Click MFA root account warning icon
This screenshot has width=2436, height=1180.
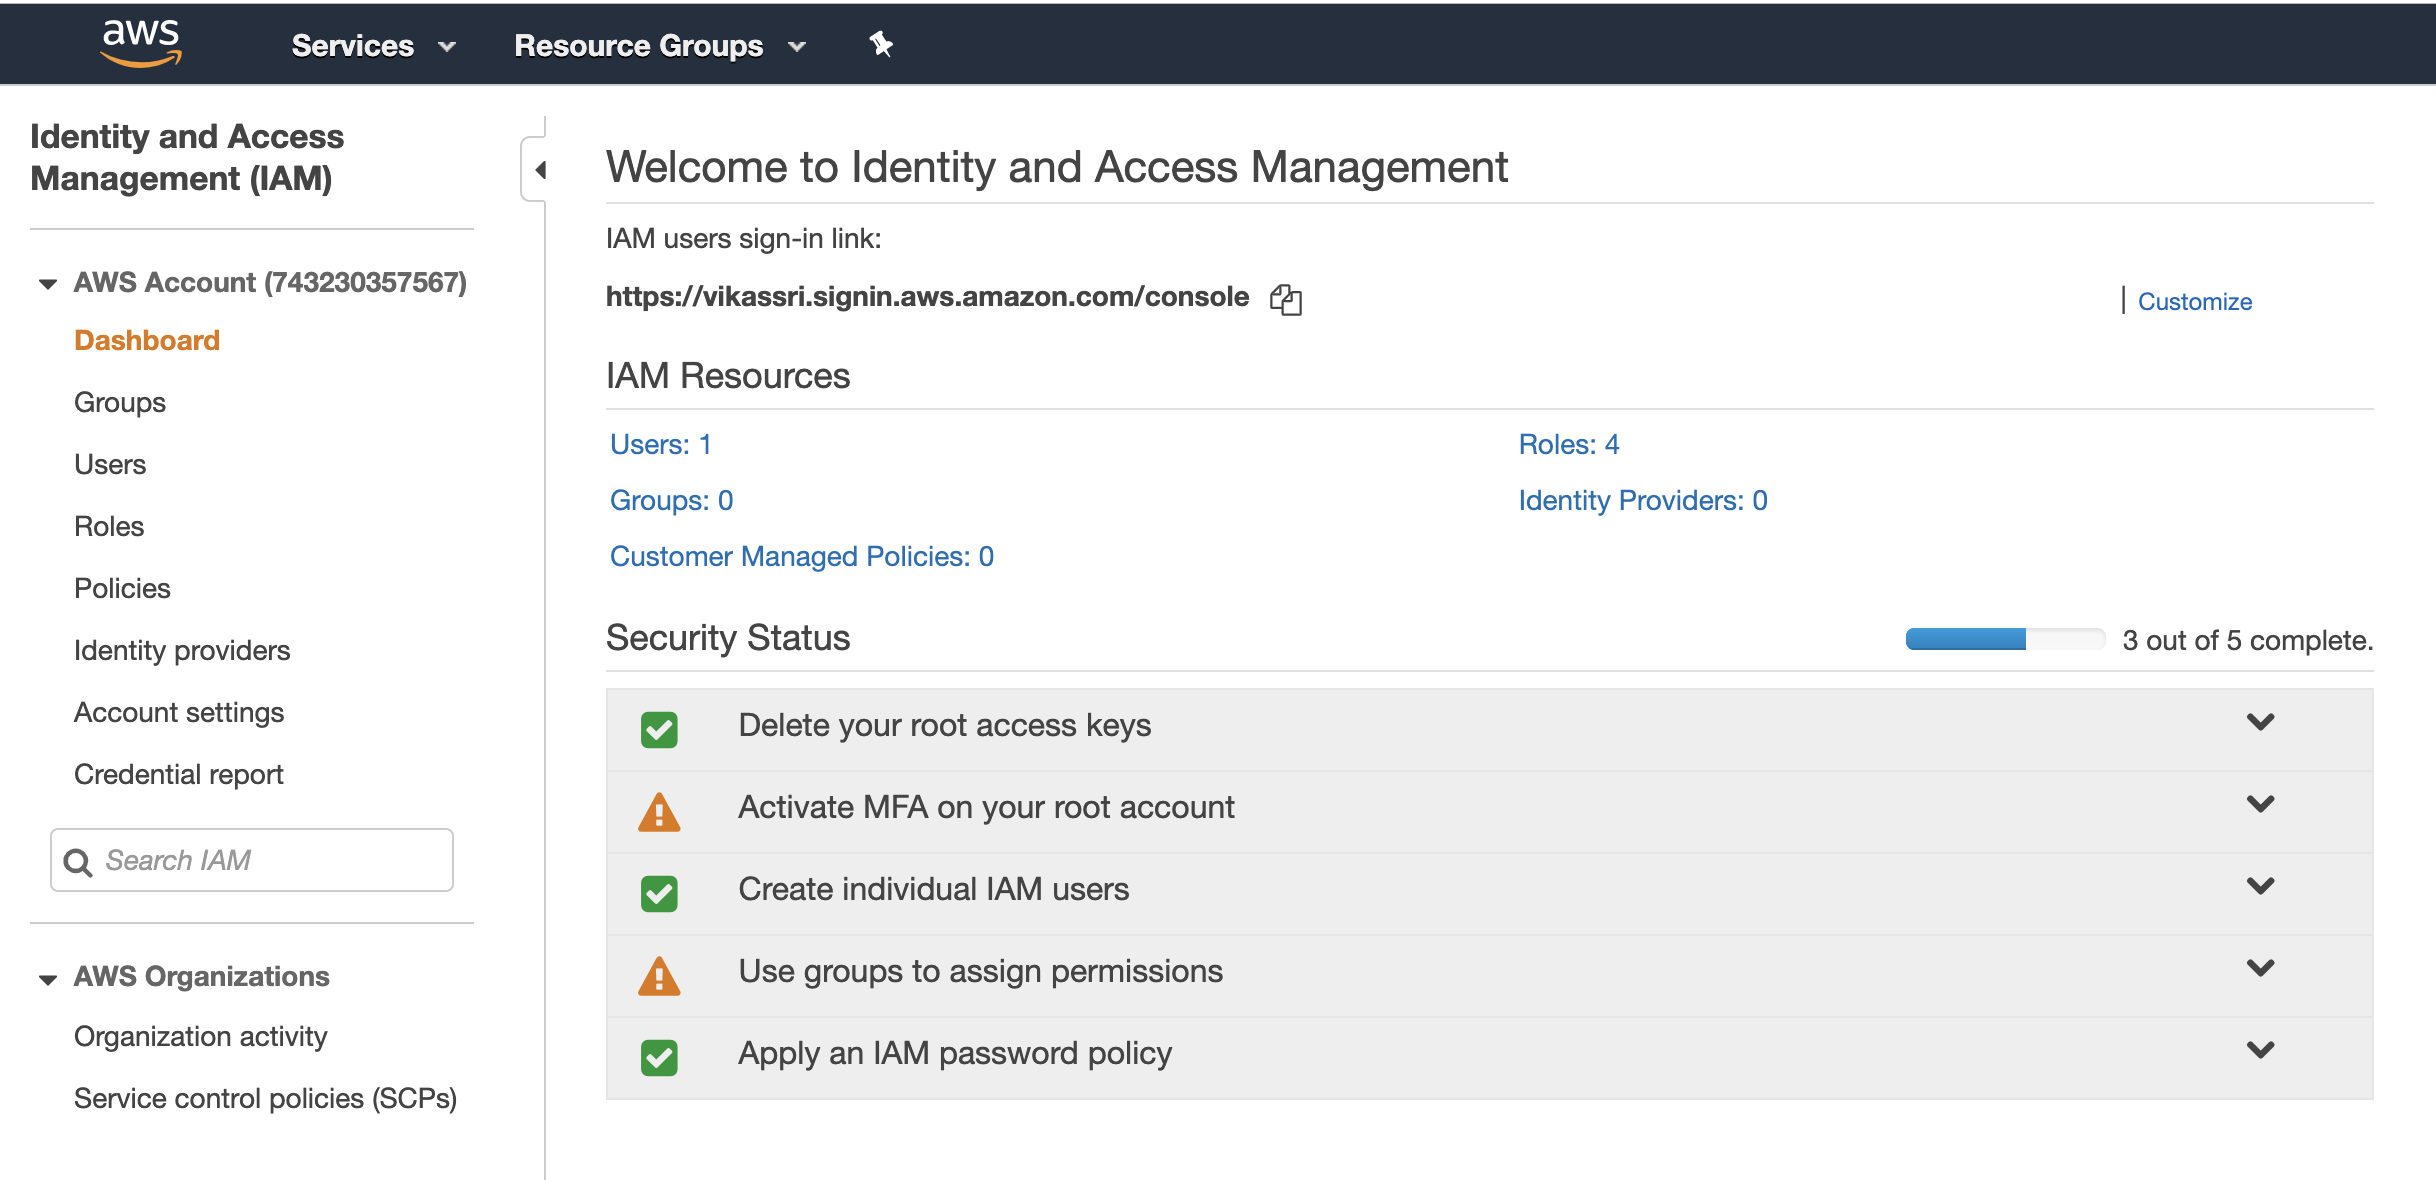click(x=659, y=812)
